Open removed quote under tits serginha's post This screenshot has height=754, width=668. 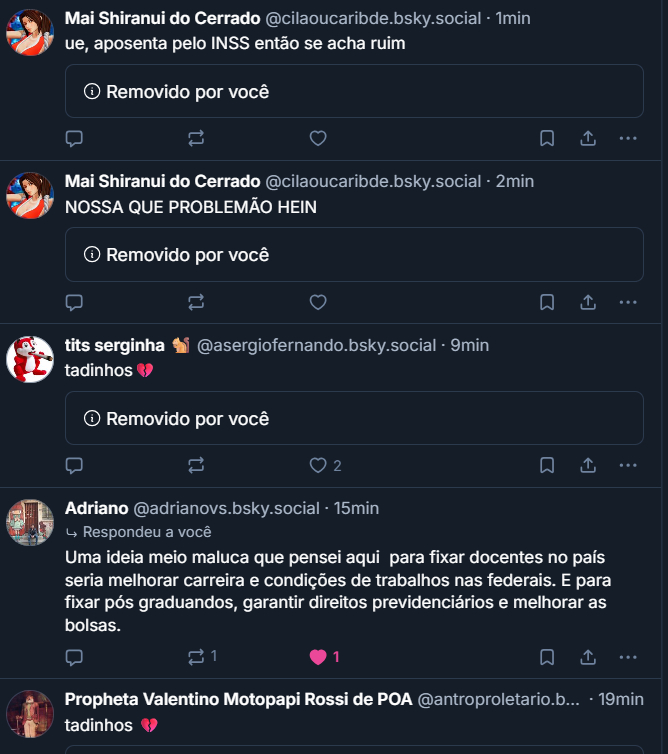[354, 418]
